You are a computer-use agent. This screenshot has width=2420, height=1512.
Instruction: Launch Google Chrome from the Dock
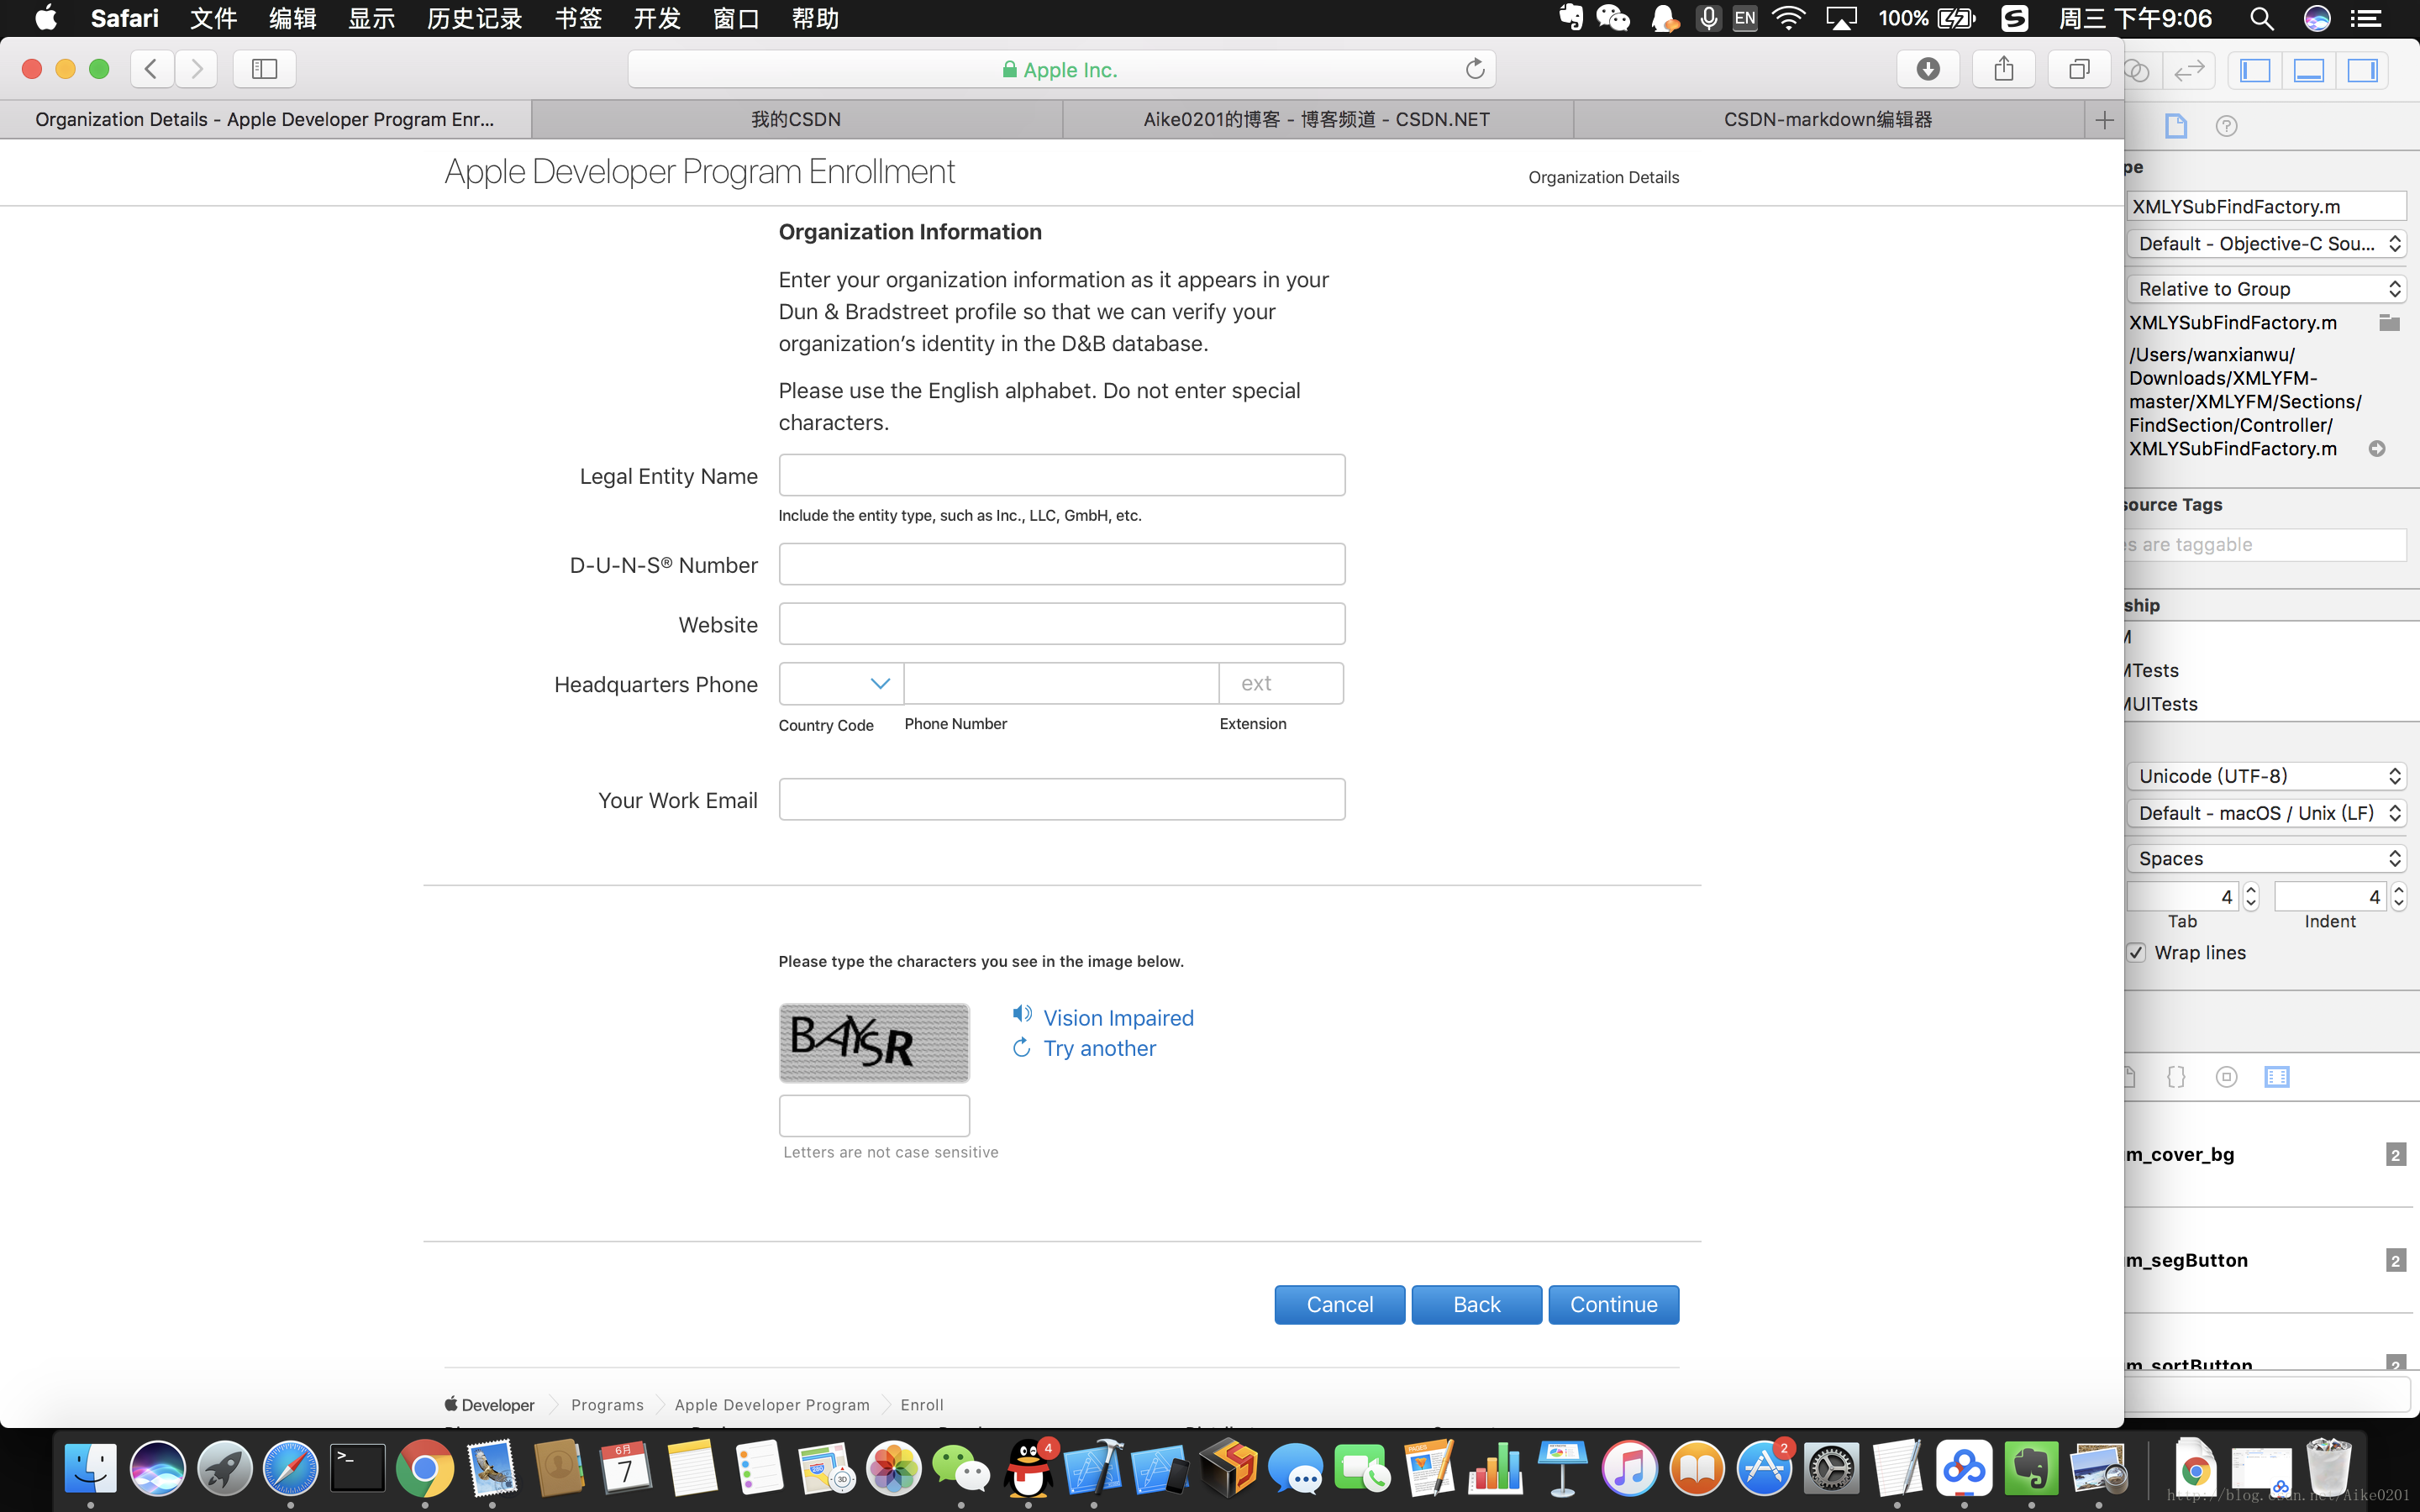coord(425,1468)
